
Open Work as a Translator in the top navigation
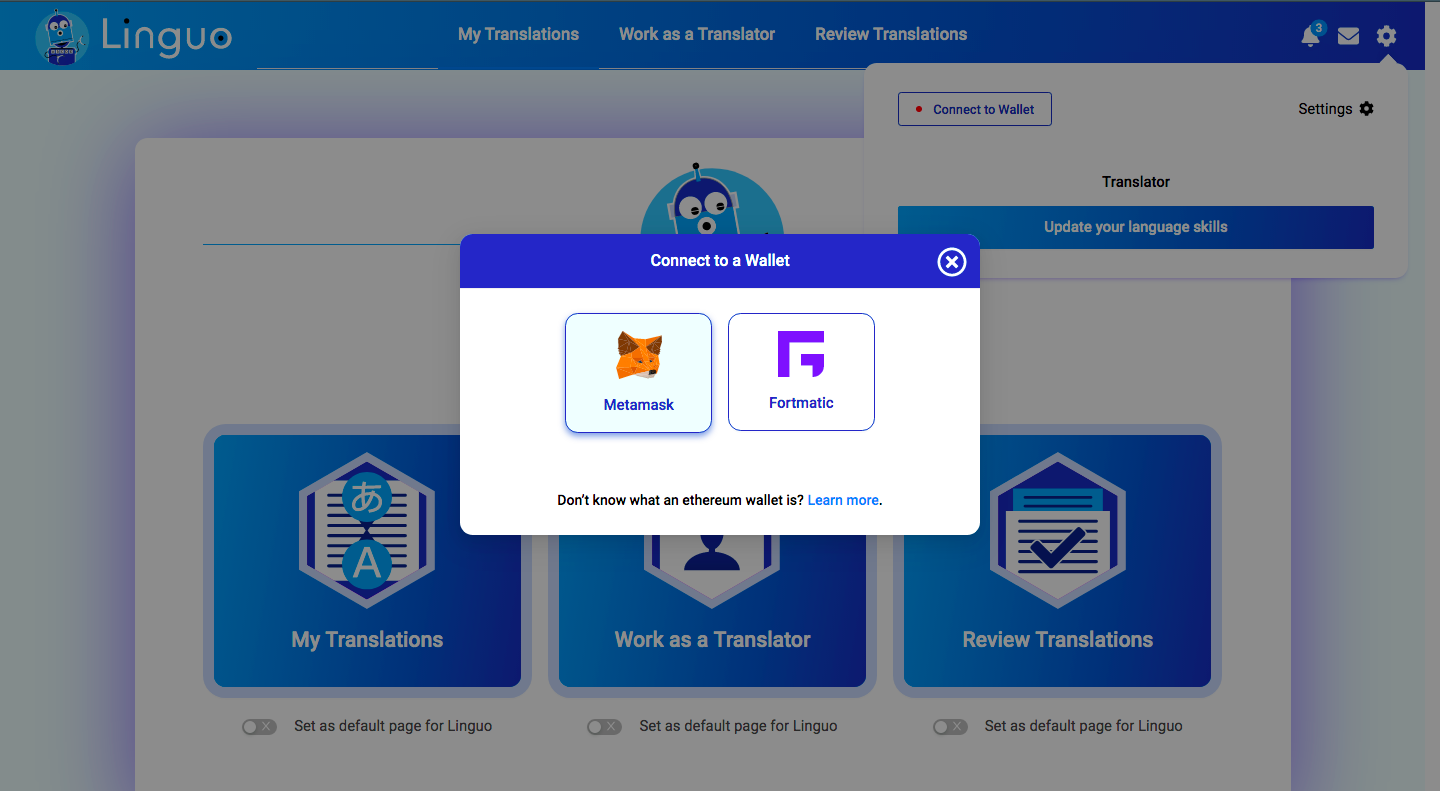tap(697, 34)
